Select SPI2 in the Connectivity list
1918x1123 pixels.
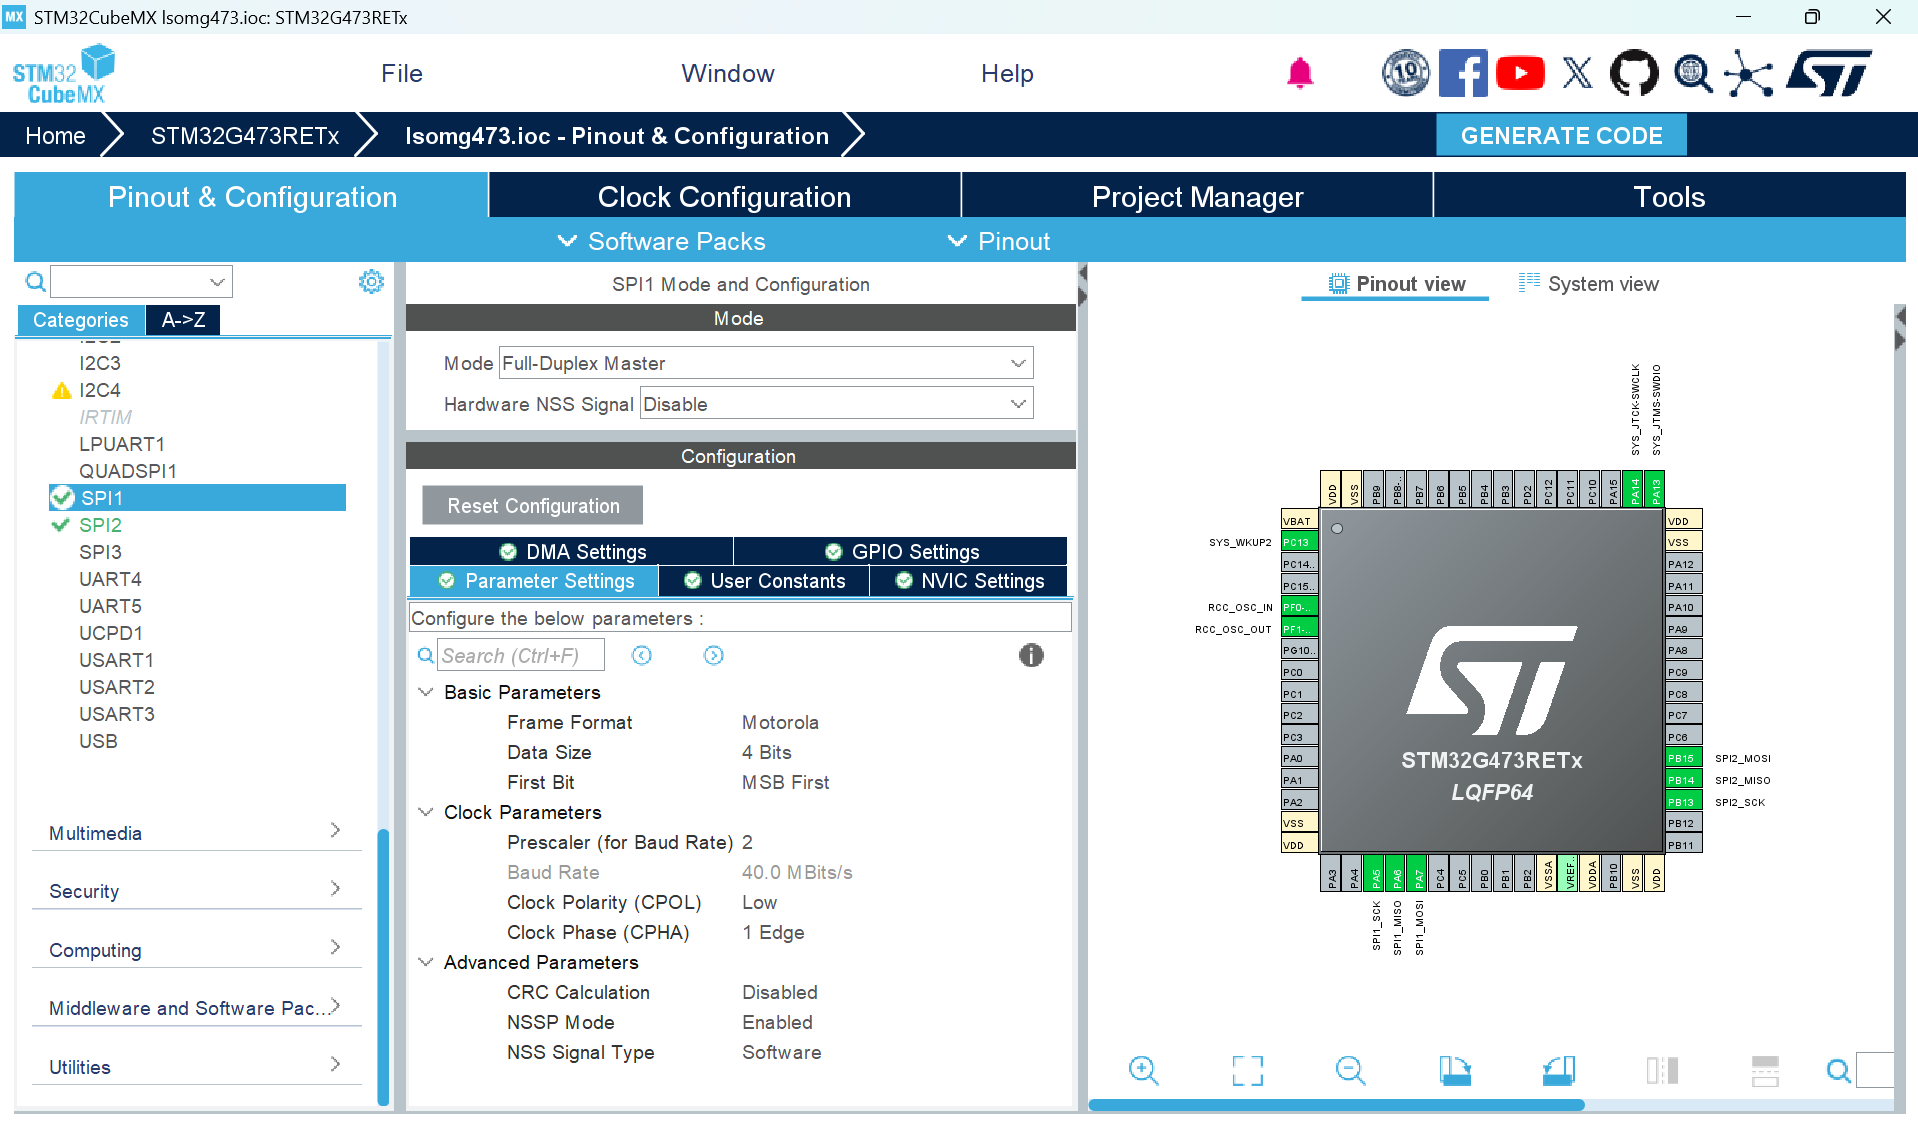pos(100,524)
